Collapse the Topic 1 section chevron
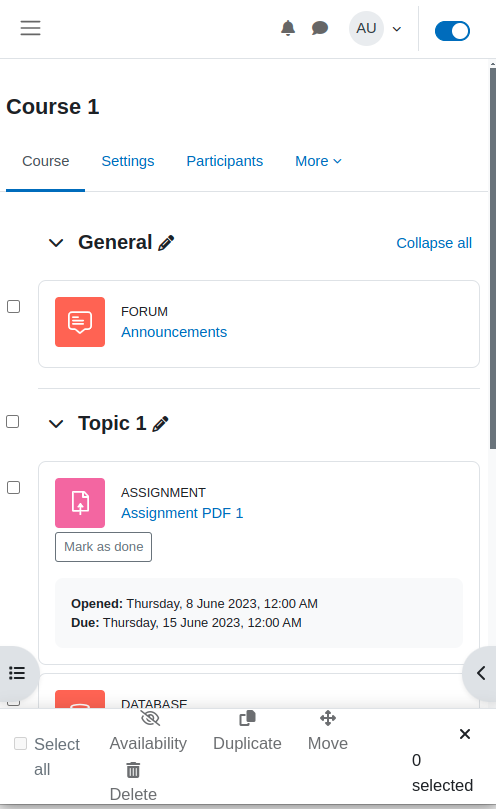The height and width of the screenshot is (809, 496). (x=56, y=424)
